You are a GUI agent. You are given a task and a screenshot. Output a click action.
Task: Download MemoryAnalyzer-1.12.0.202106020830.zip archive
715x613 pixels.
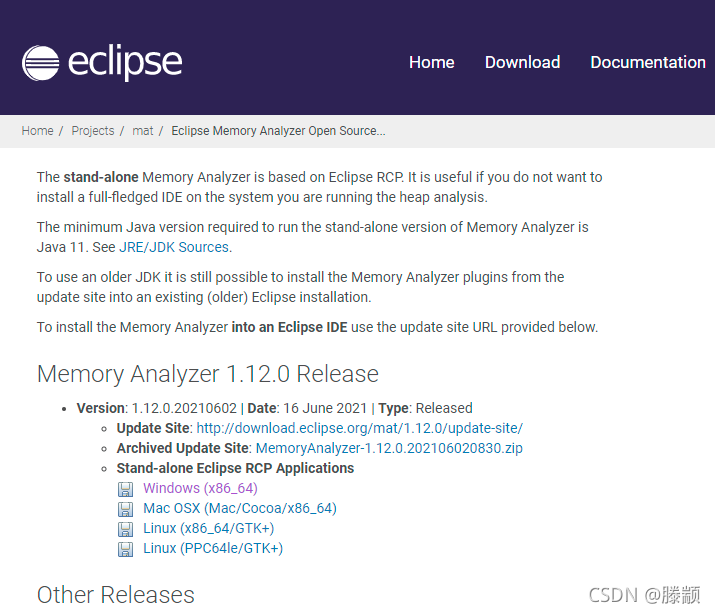(389, 448)
